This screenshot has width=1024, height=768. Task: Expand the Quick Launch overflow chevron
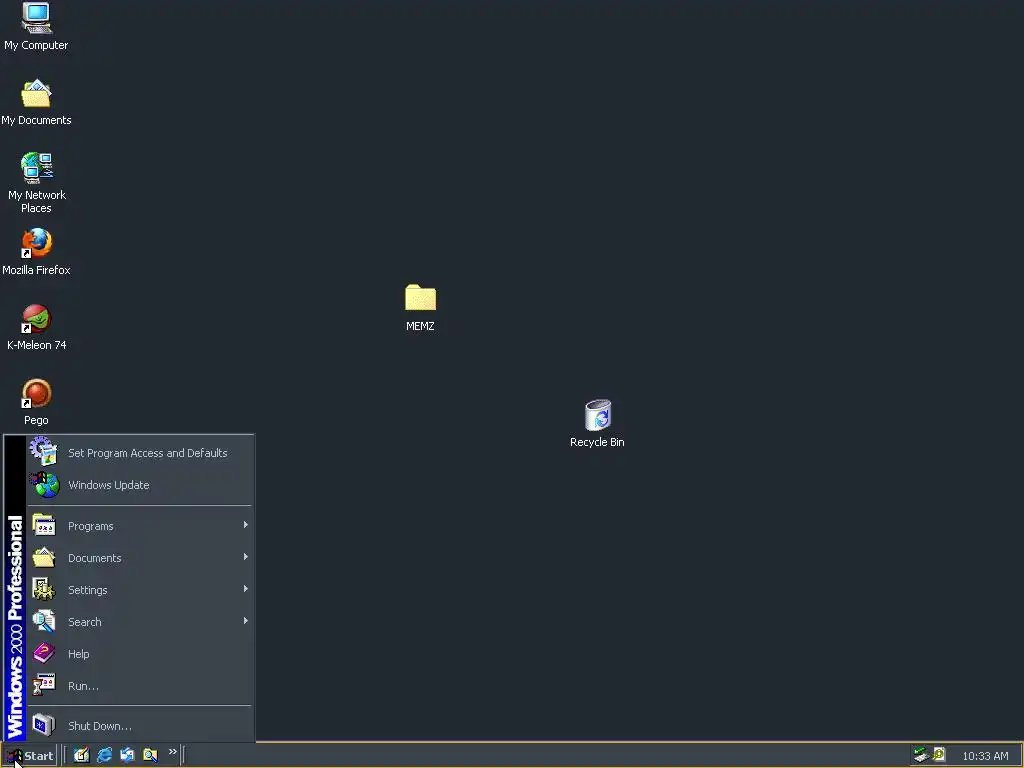[x=172, y=752]
